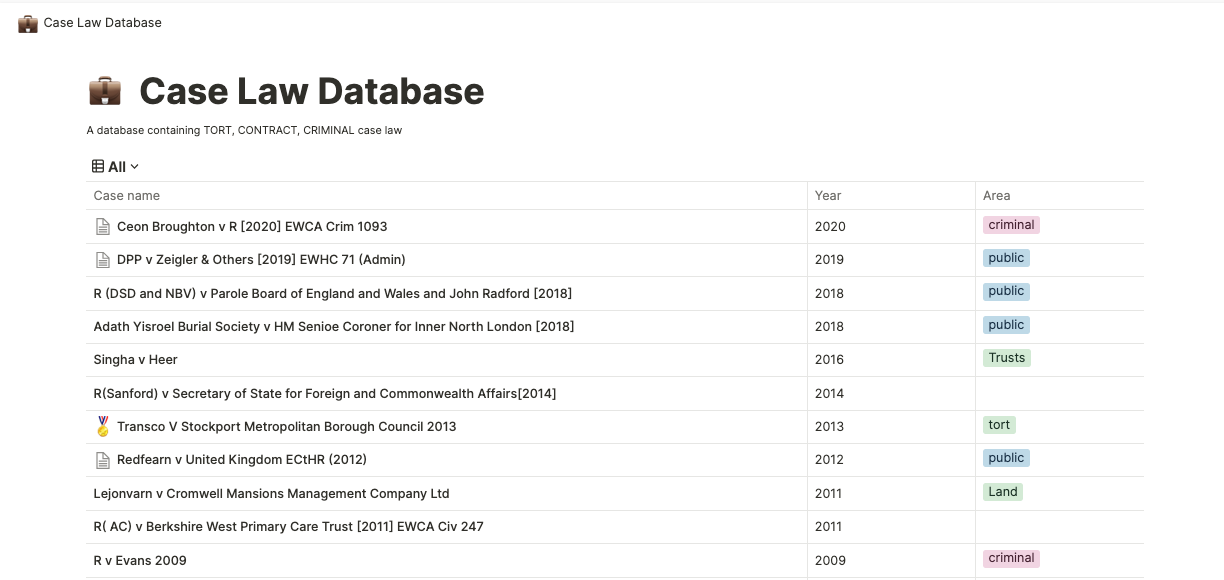1224x580 pixels.
Task: Open page icon for Ceon Broughton v R
Action: [102, 226]
